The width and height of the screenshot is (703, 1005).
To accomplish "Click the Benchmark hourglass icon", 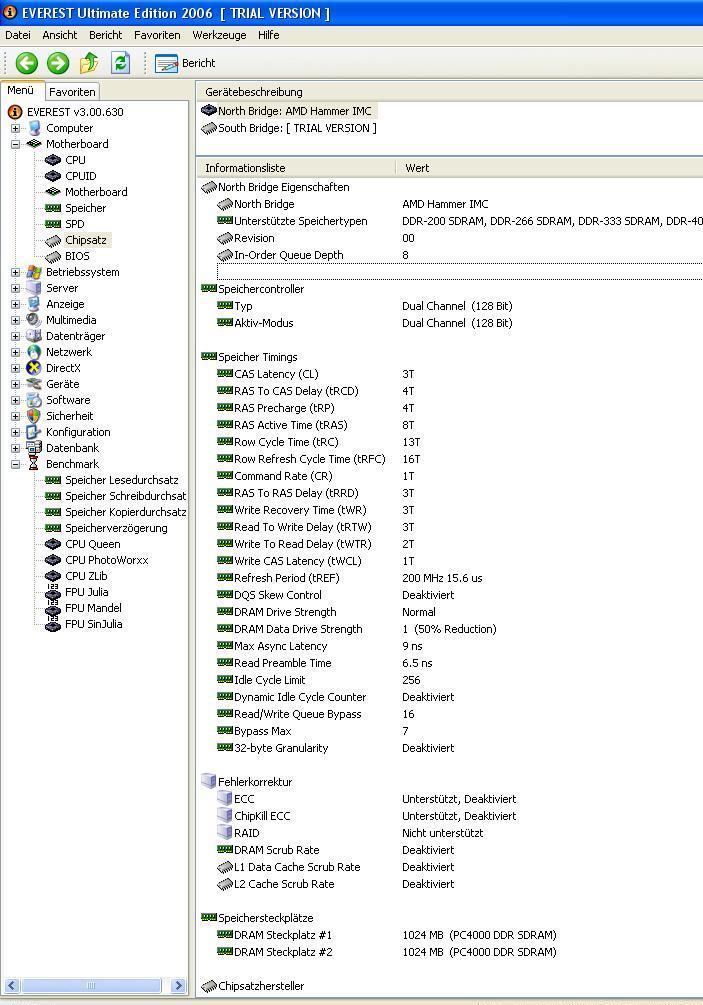I will point(34,464).
